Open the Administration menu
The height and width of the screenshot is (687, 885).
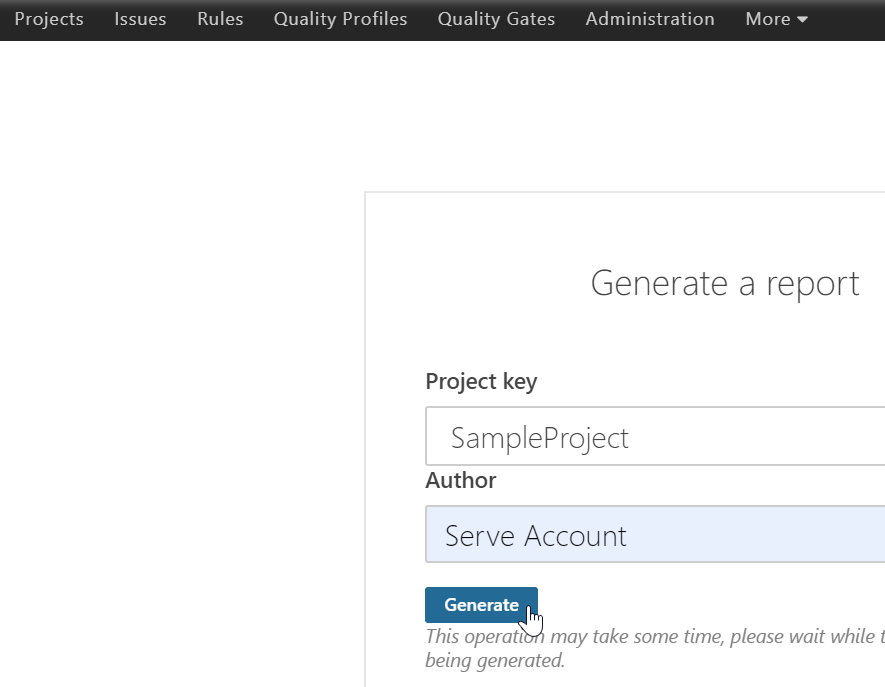pyautogui.click(x=650, y=19)
